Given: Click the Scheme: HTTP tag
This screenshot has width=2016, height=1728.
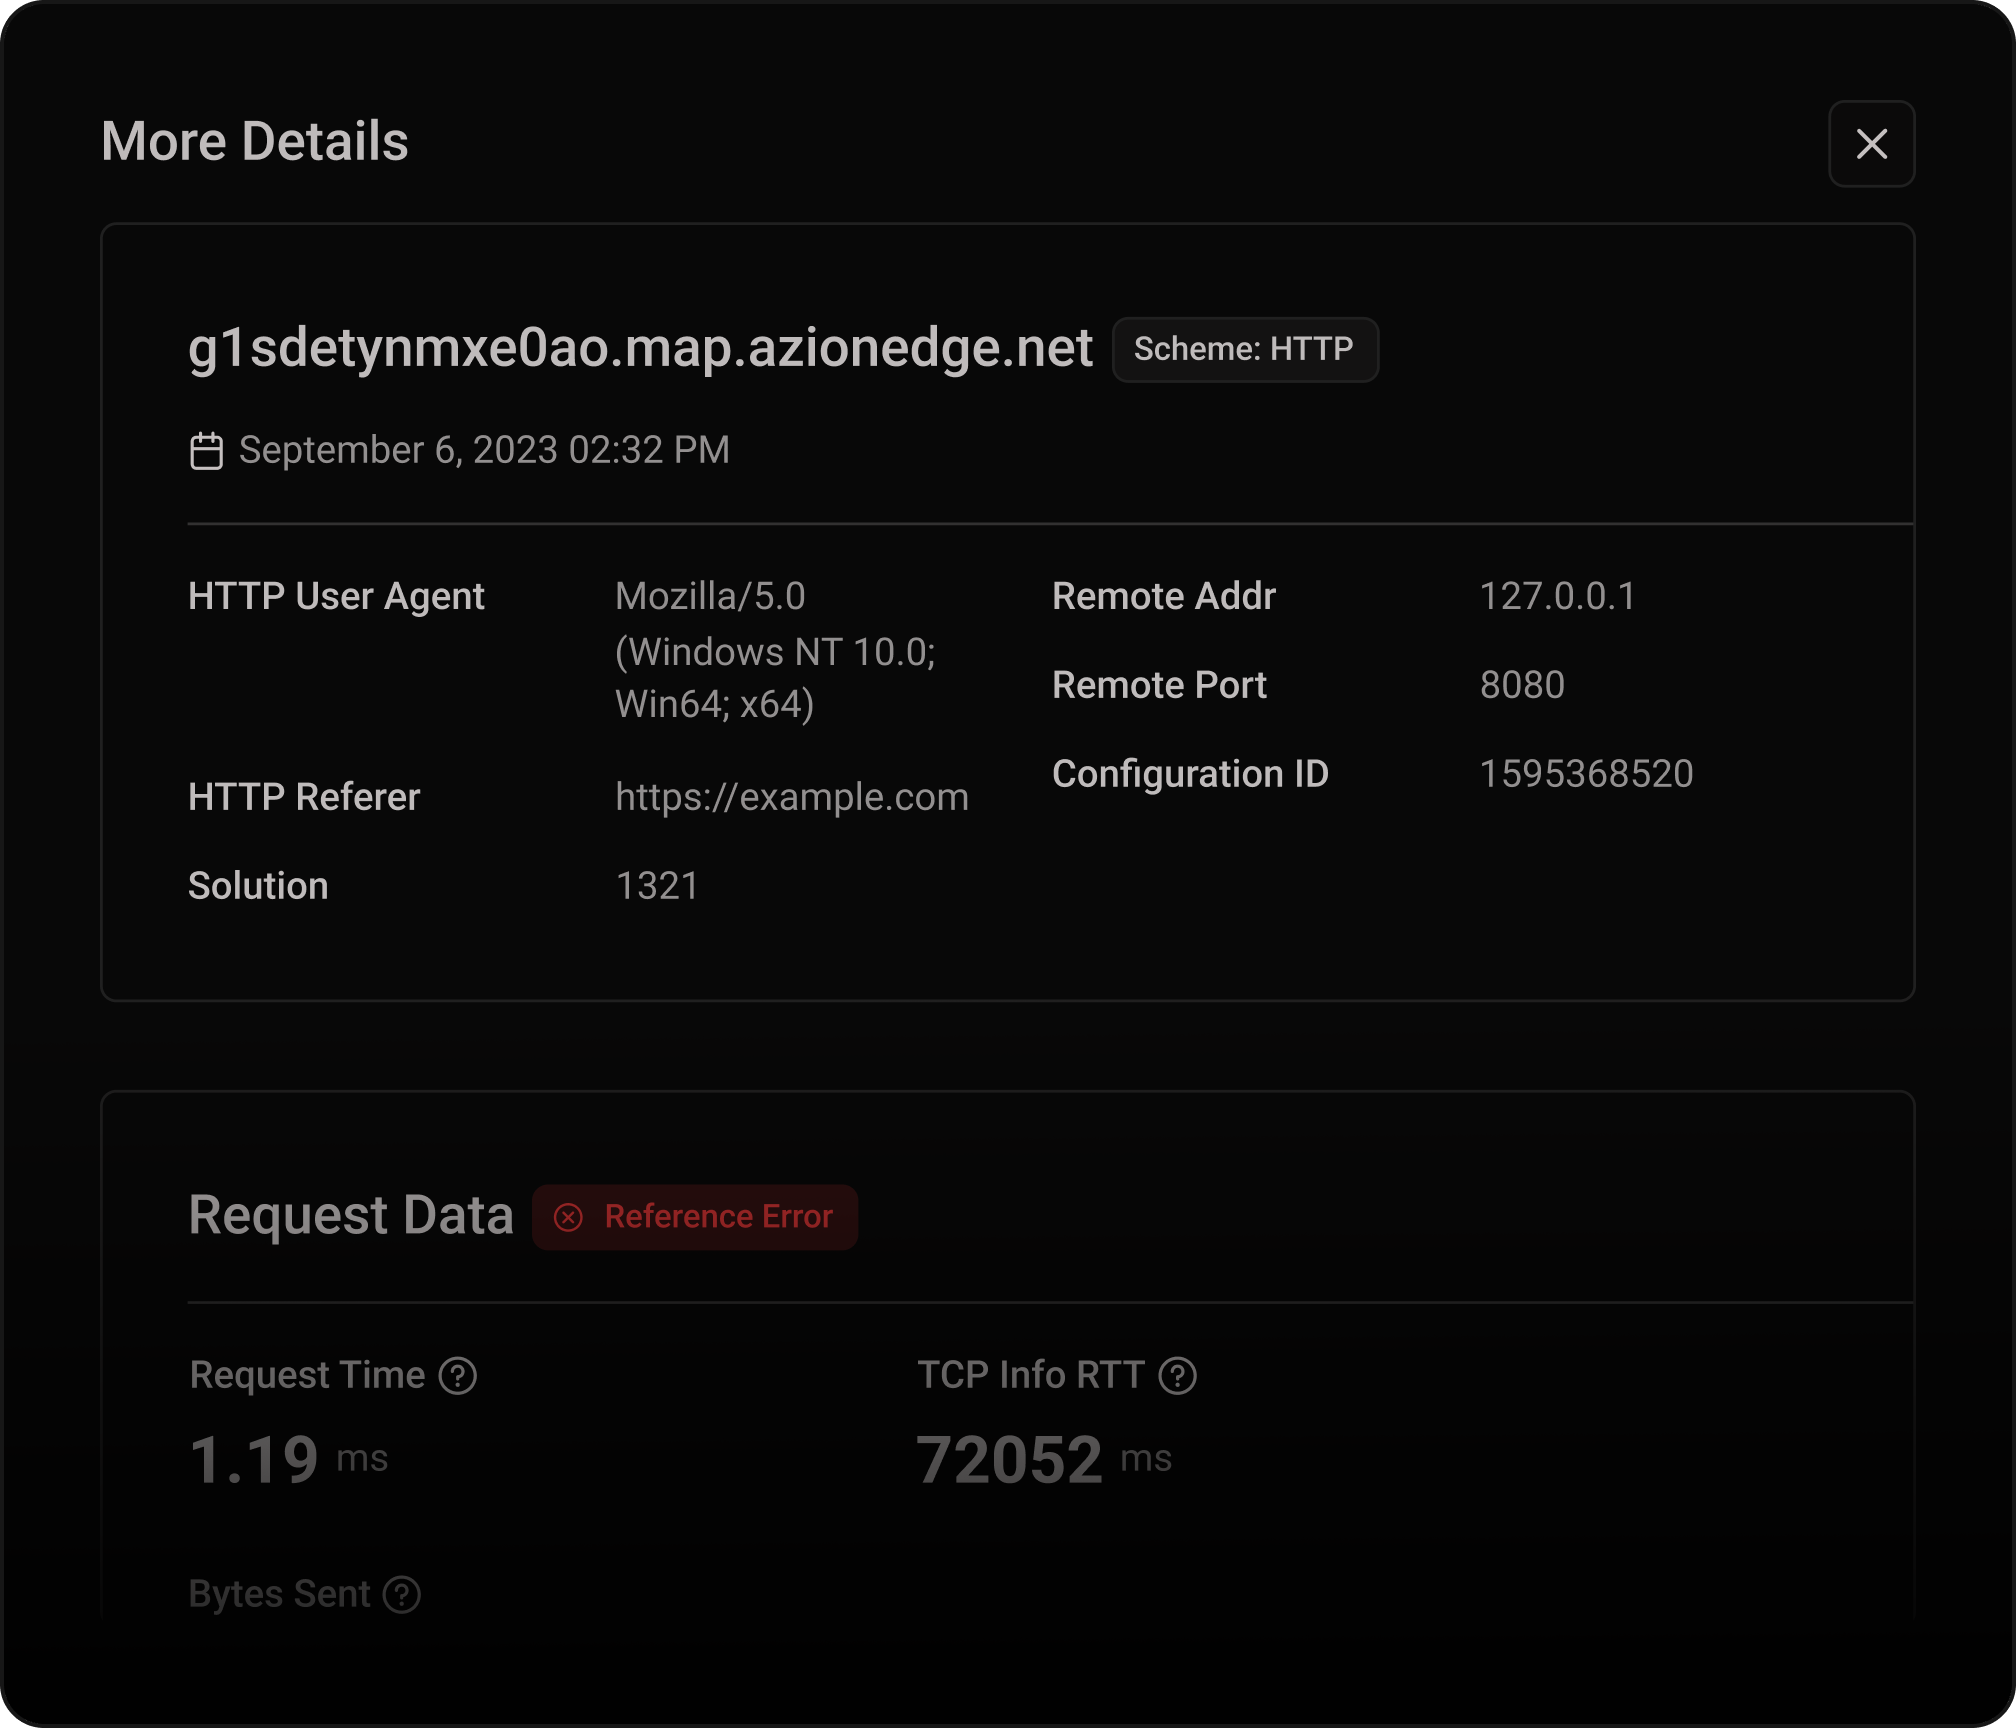Looking at the screenshot, I should 1244,350.
